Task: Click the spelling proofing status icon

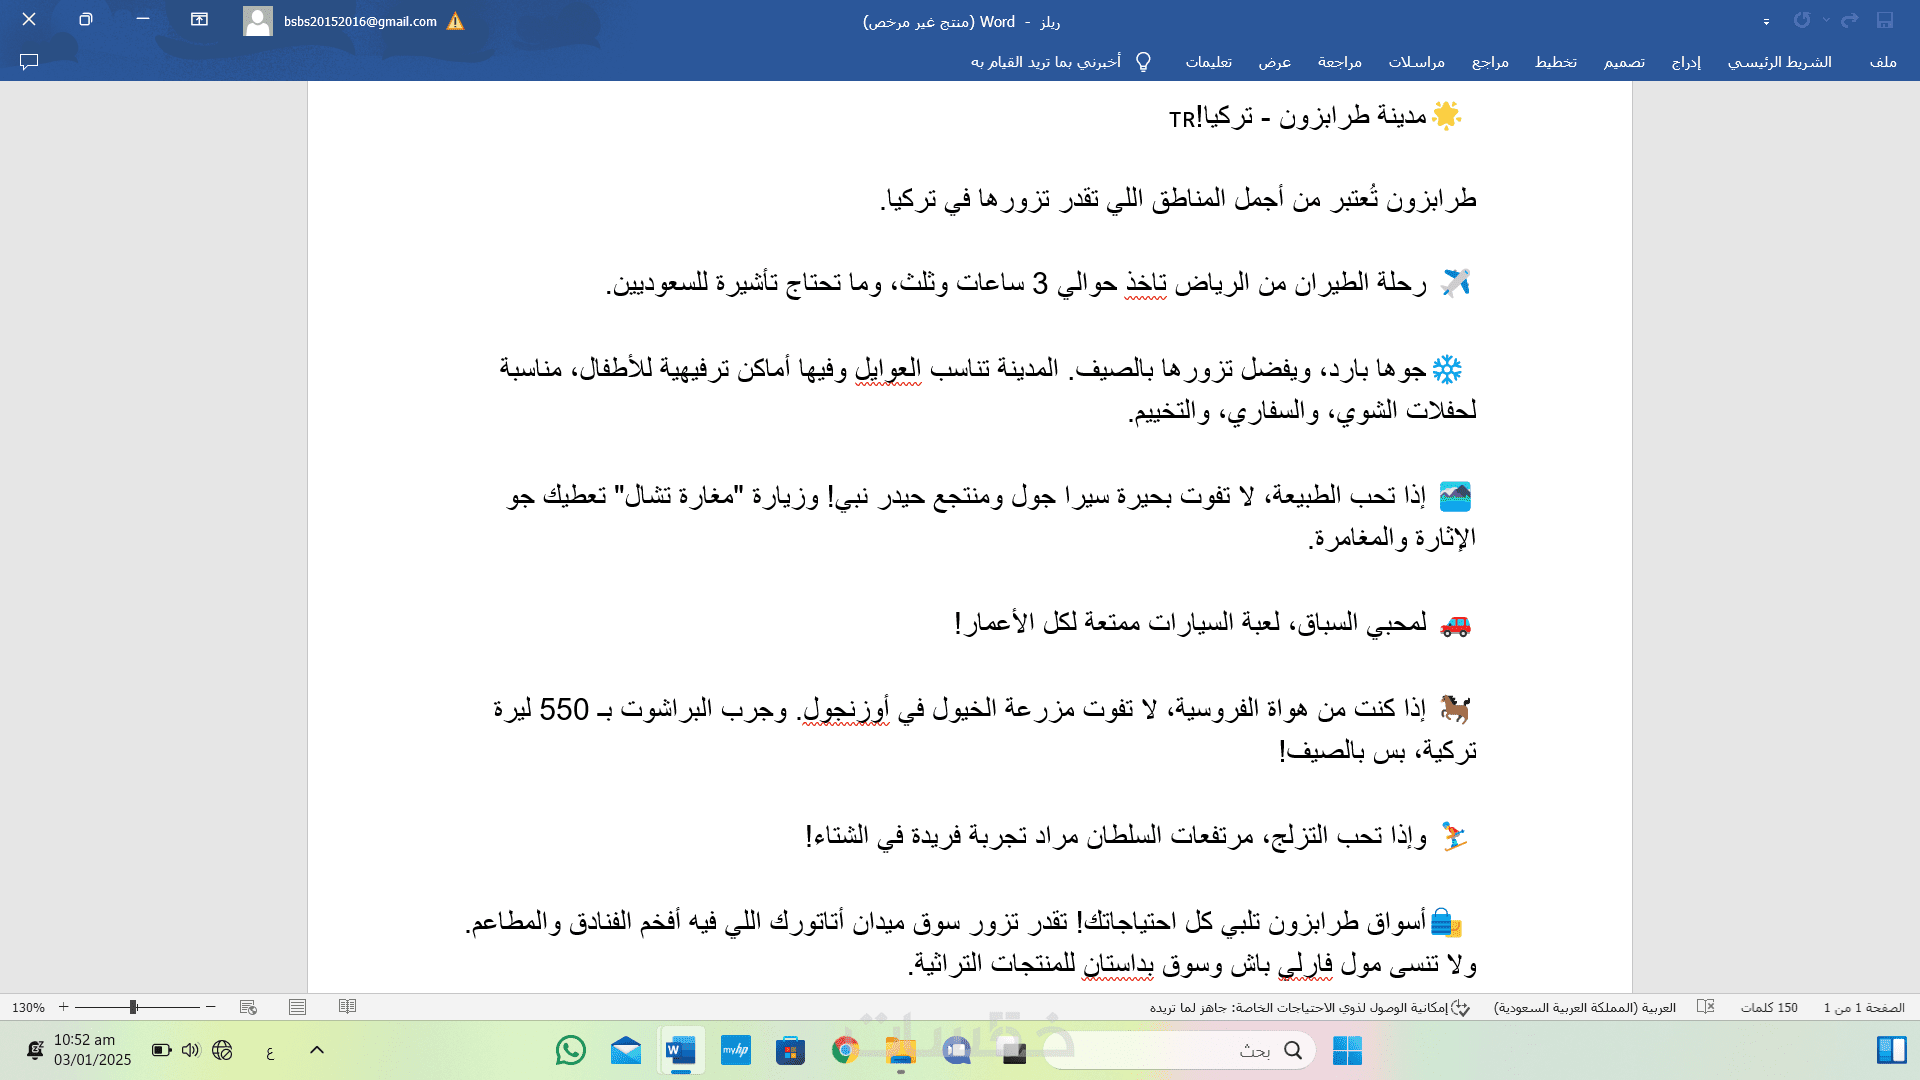Action: tap(1706, 1007)
